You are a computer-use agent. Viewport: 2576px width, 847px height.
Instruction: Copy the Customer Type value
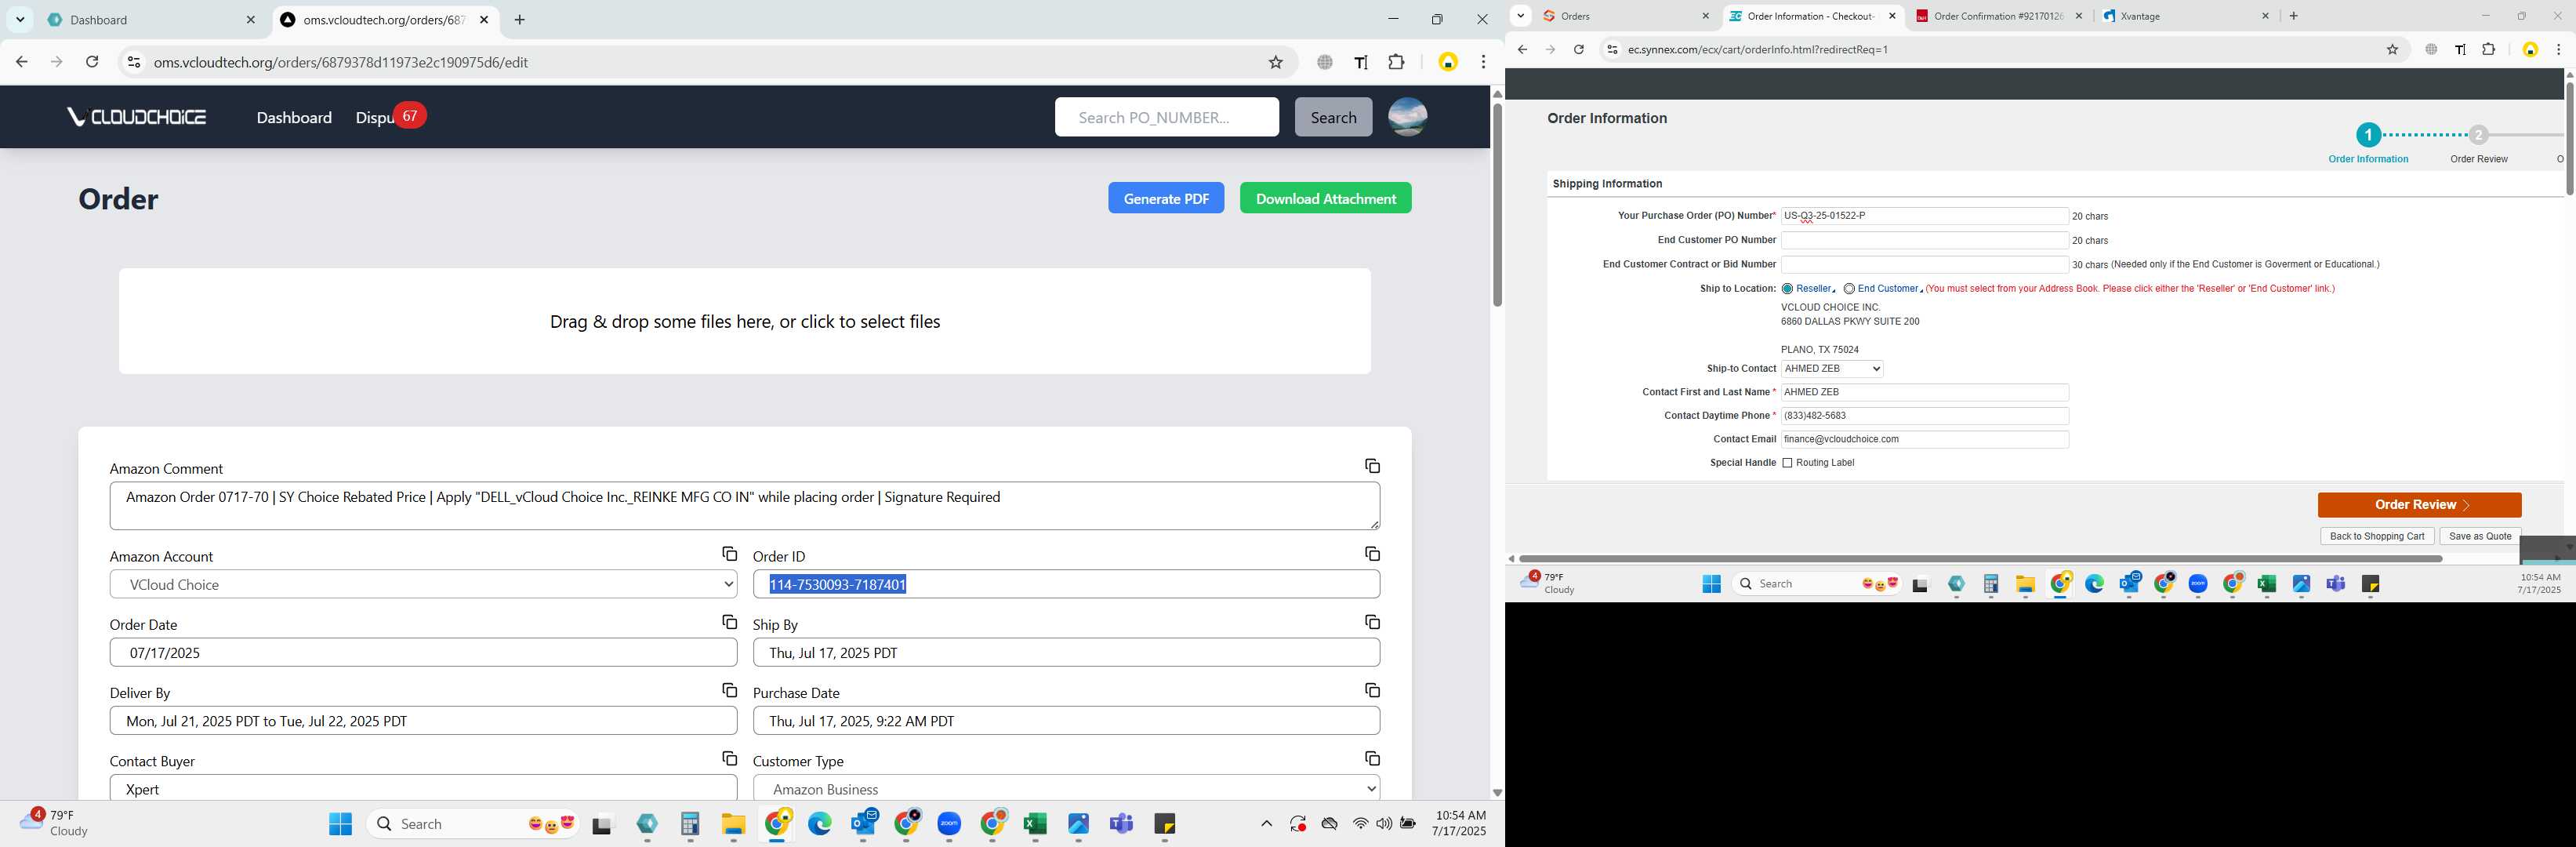(x=1372, y=758)
